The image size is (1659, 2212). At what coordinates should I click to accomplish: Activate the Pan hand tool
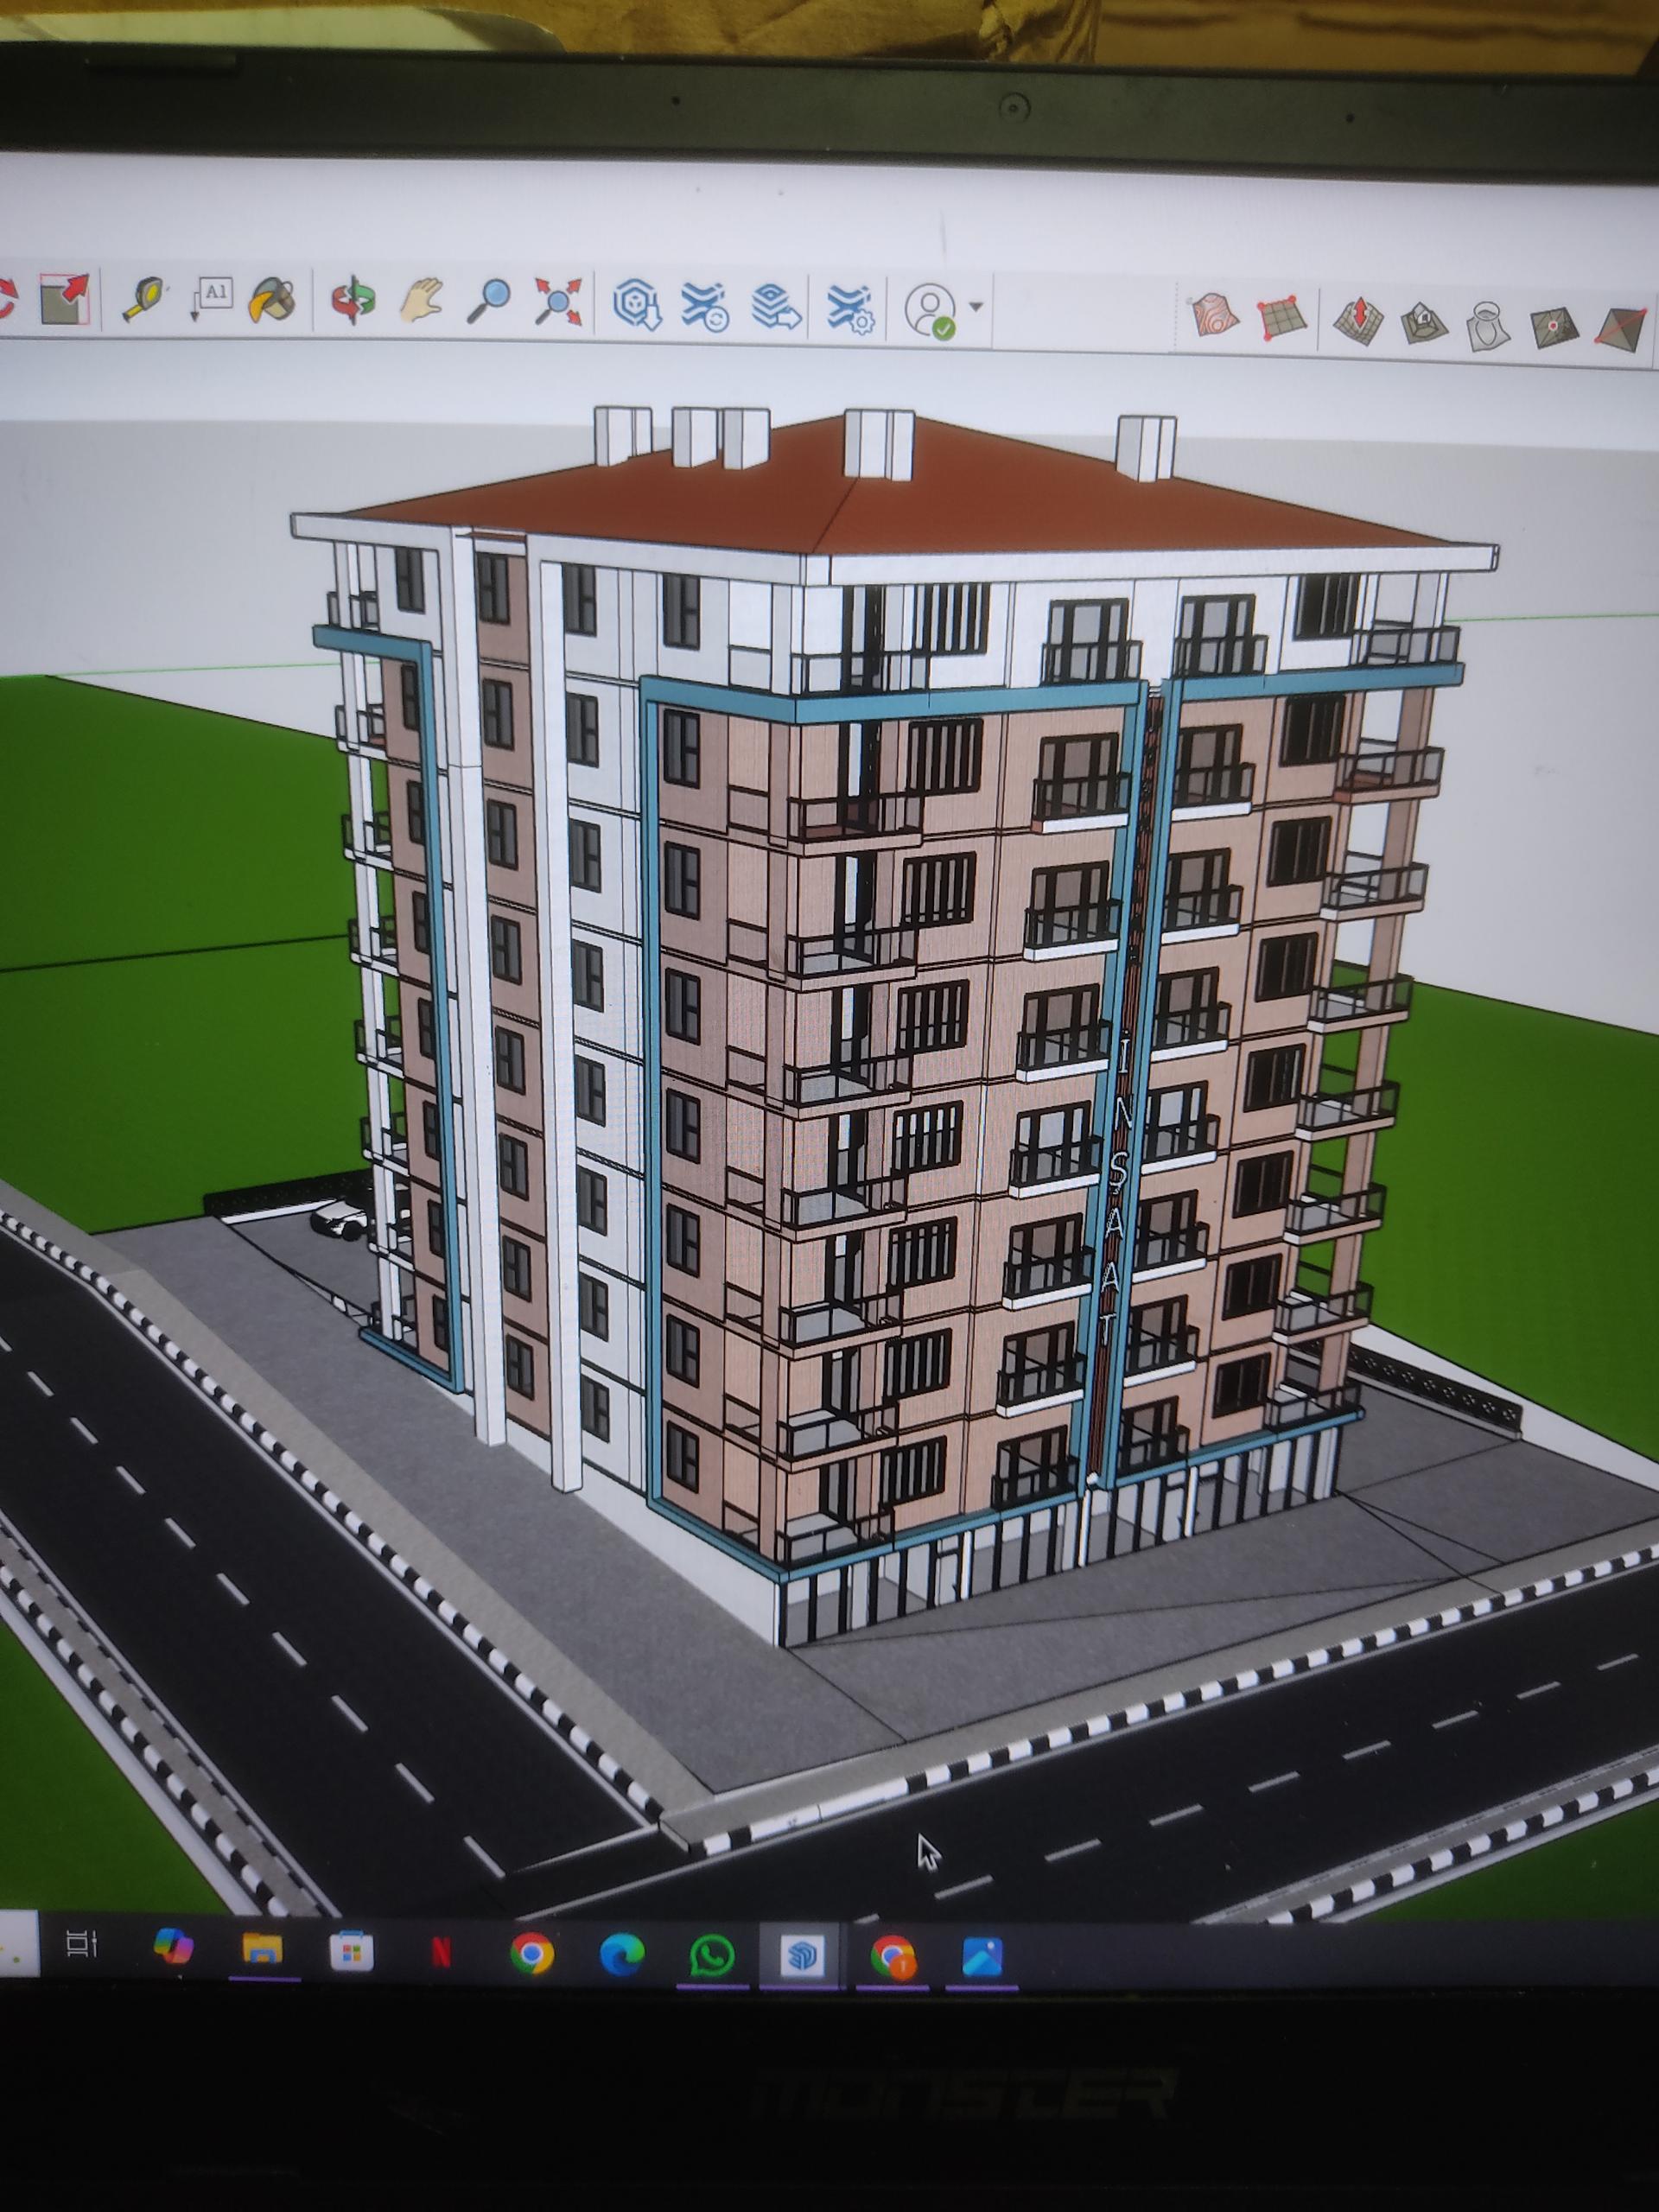tap(422, 301)
